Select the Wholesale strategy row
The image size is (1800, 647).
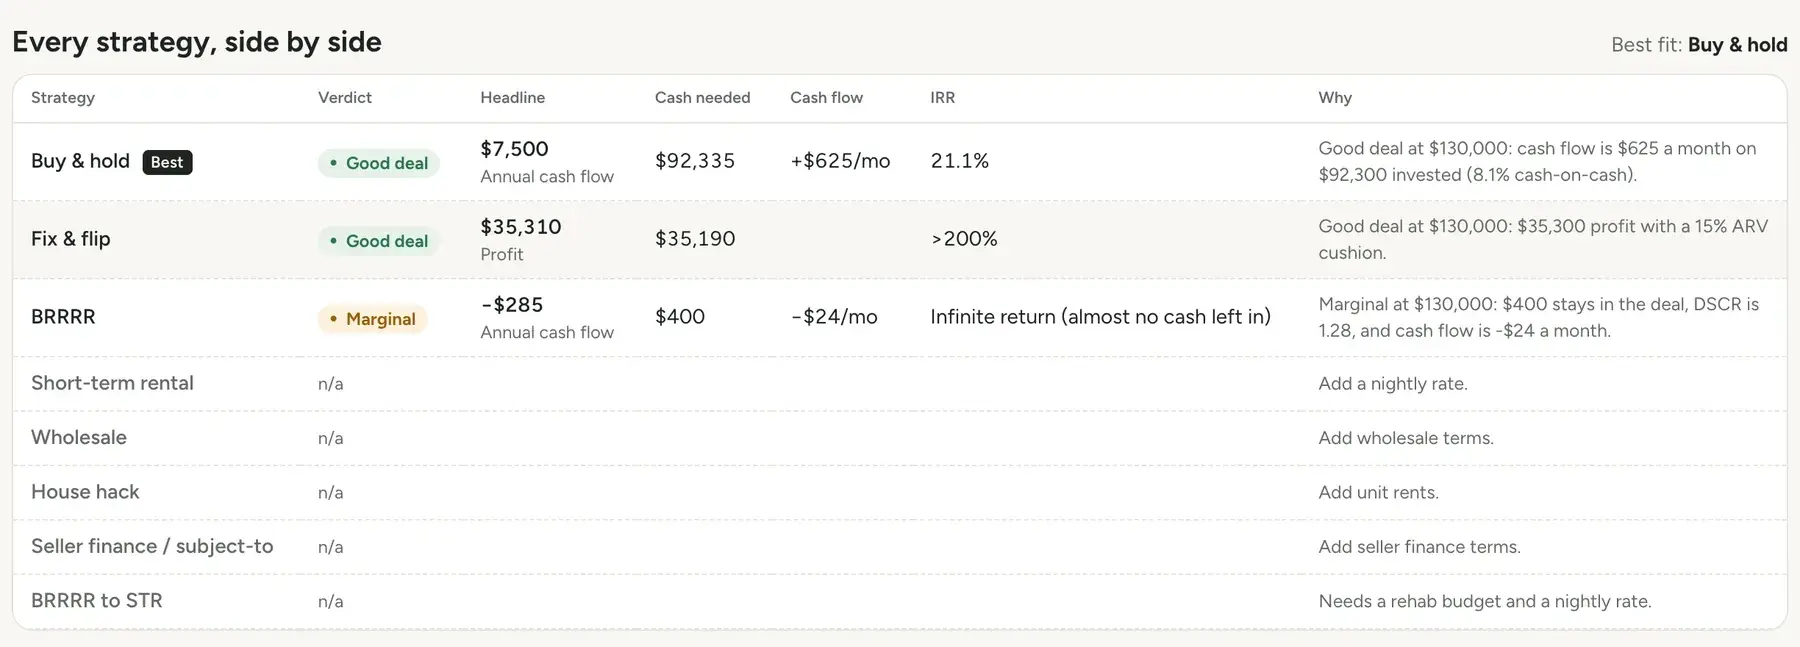coord(900,438)
